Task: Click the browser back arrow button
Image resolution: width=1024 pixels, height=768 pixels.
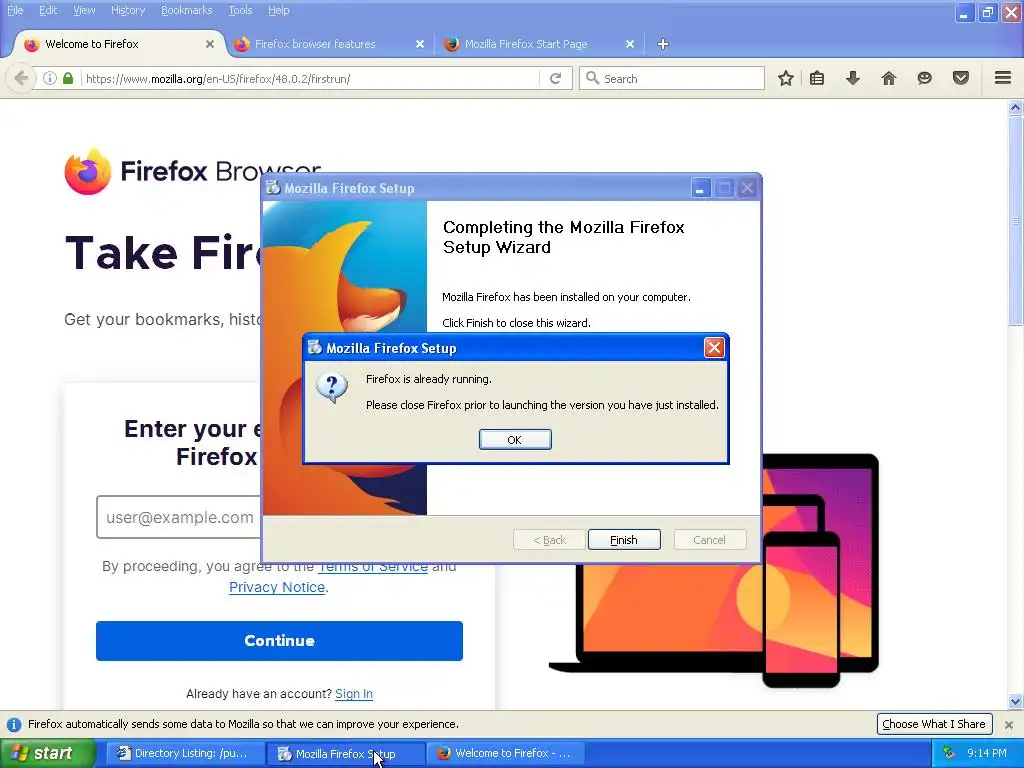Action: tap(21, 78)
